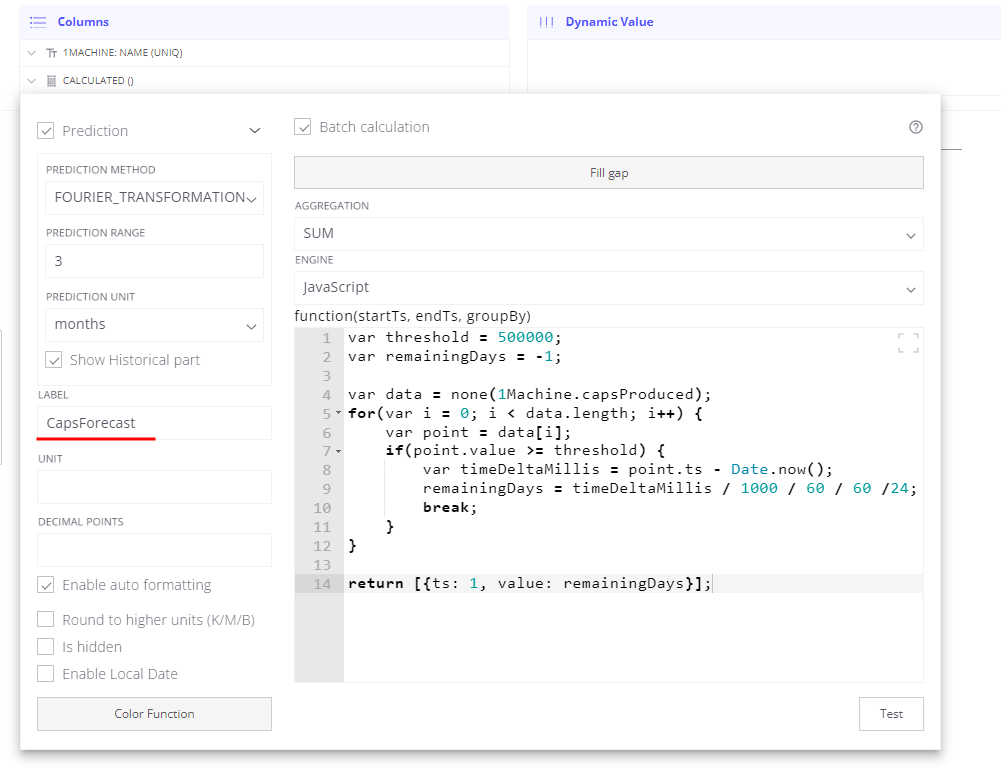Open the Color Function button
1001x776 pixels.
coord(154,714)
